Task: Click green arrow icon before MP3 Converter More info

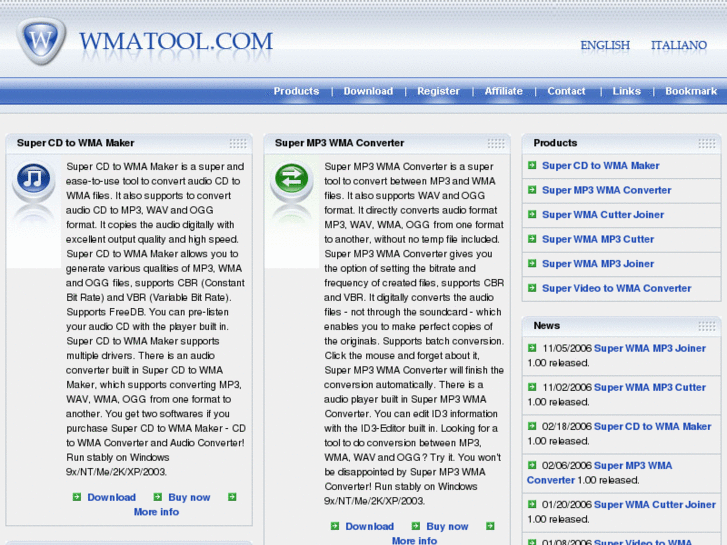Action: coord(490,526)
